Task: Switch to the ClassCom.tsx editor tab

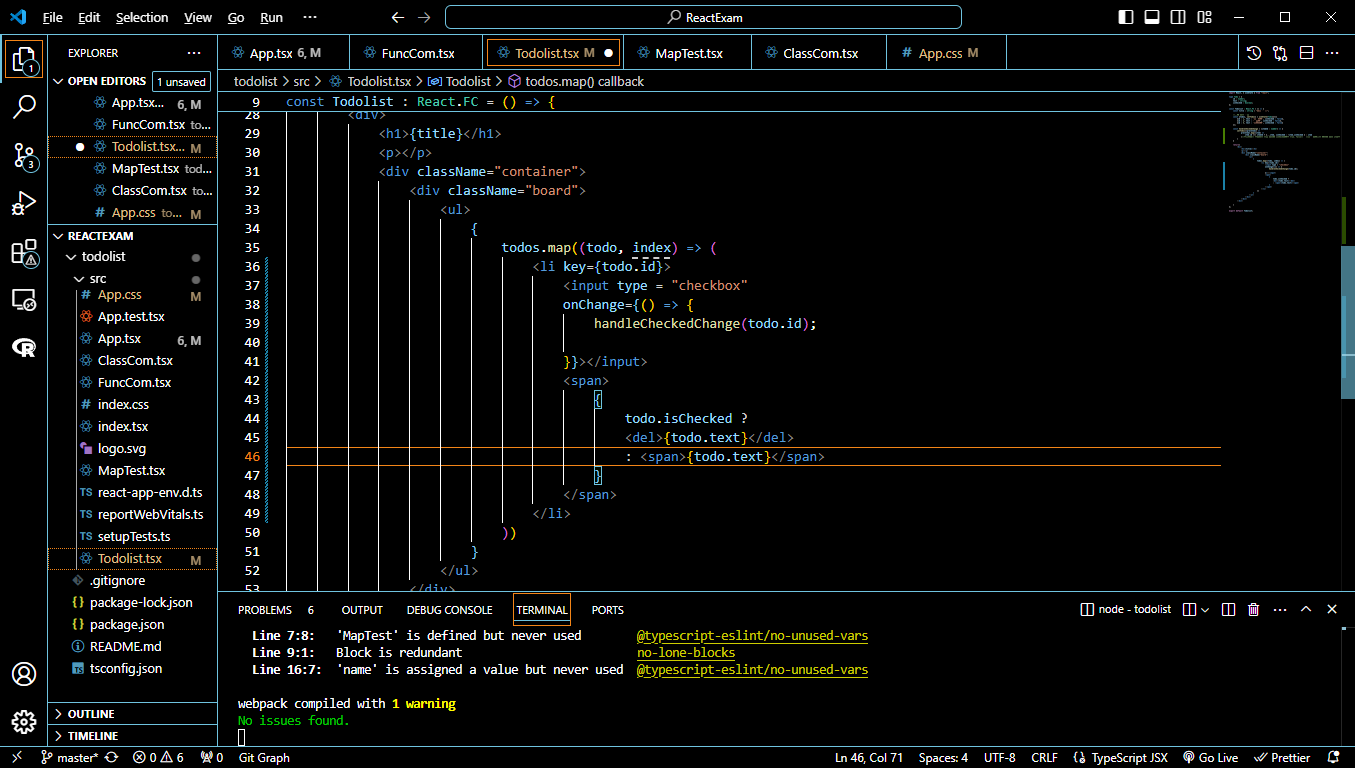Action: (819, 53)
